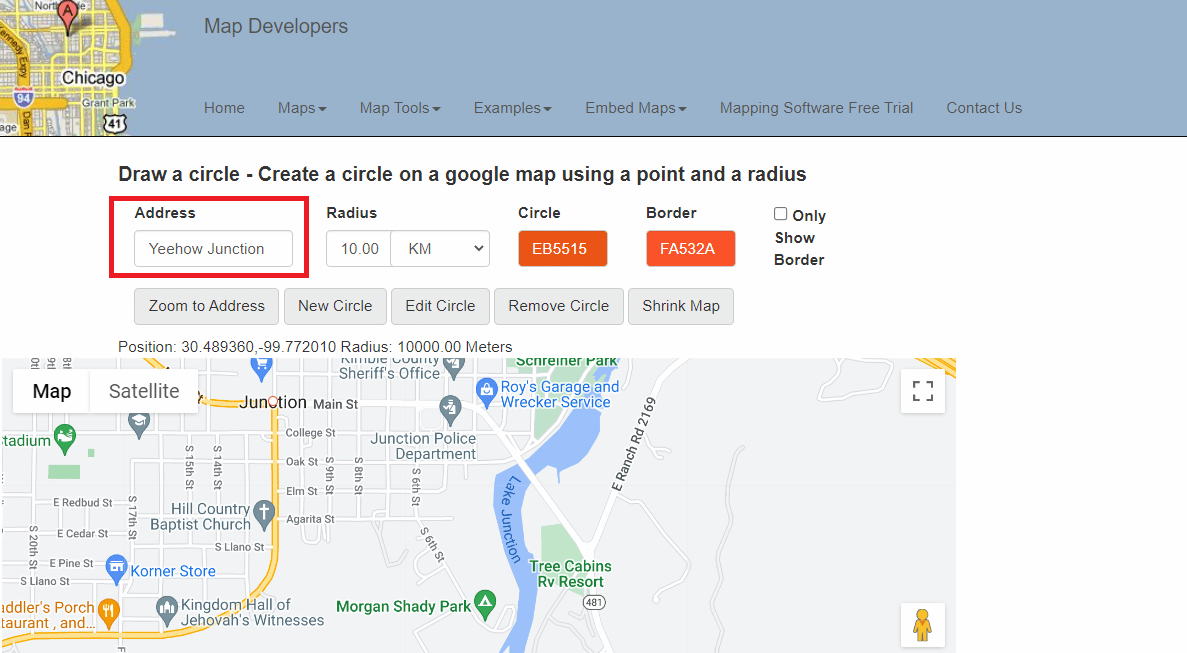Image resolution: width=1187 pixels, height=653 pixels.
Task: Click the highway 481 shield marker
Action: click(x=594, y=602)
